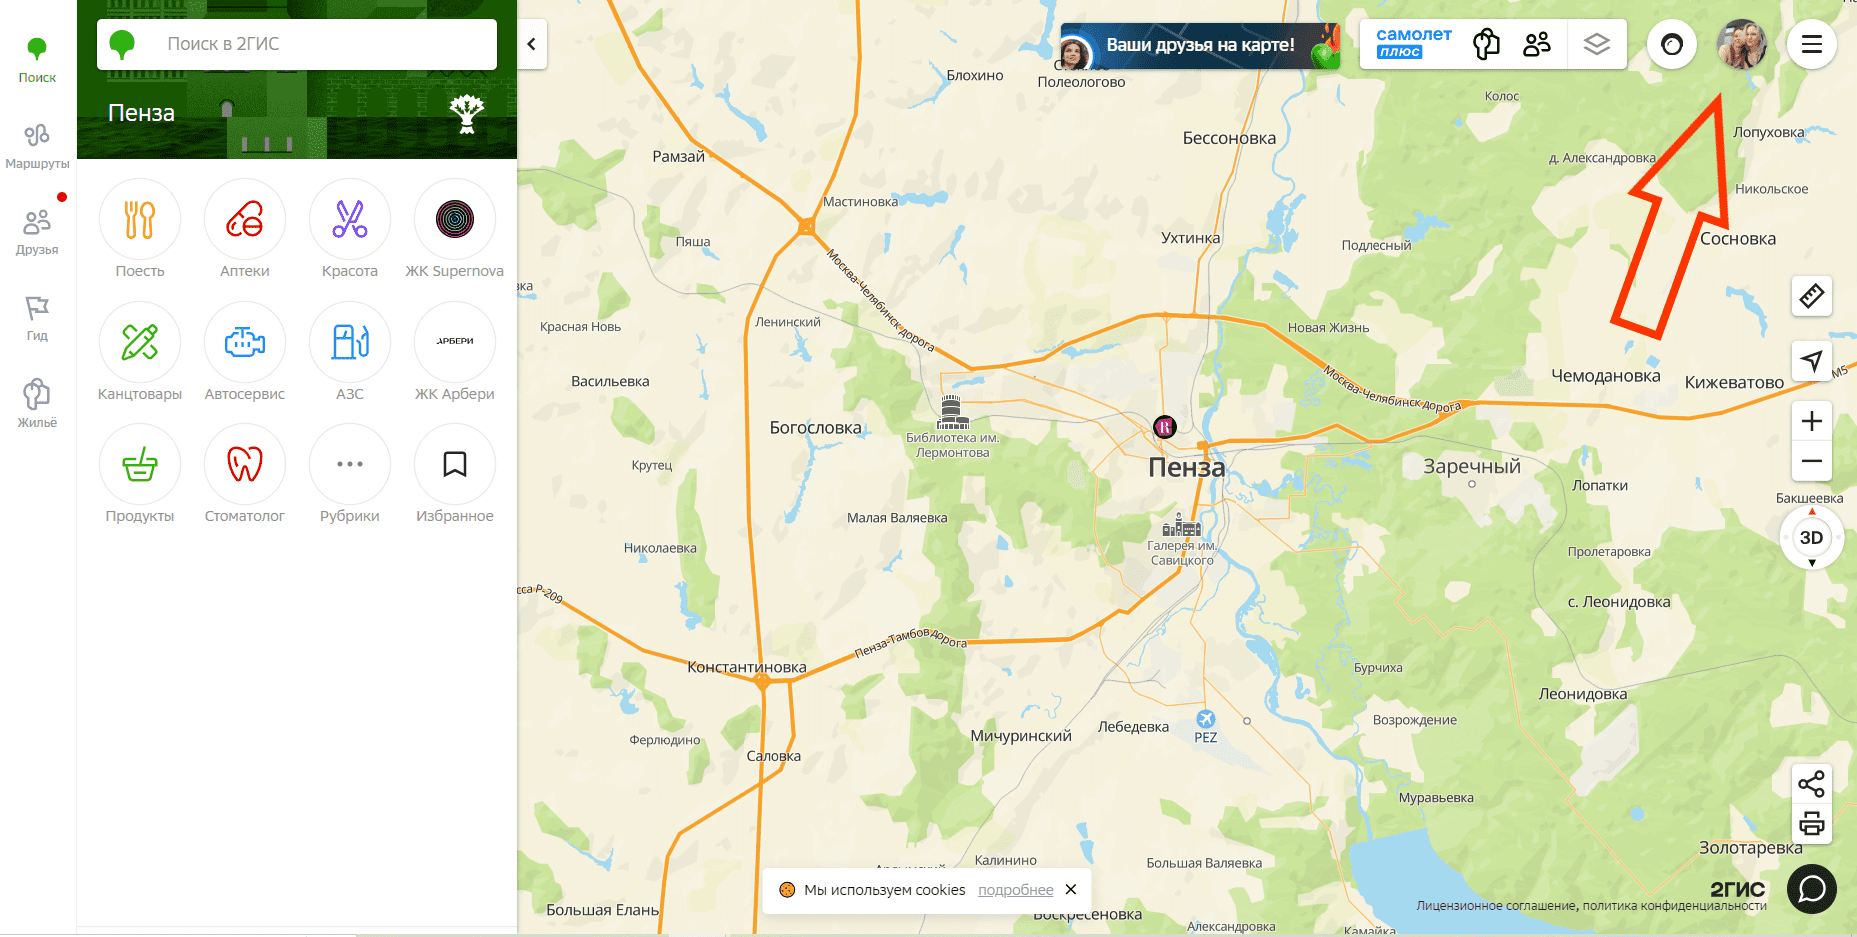Print the map with printer icon
The image size is (1857, 937).
[x=1812, y=824]
